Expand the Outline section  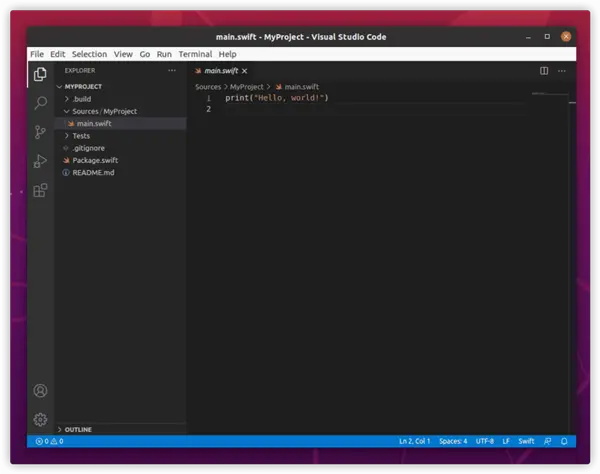(78, 429)
